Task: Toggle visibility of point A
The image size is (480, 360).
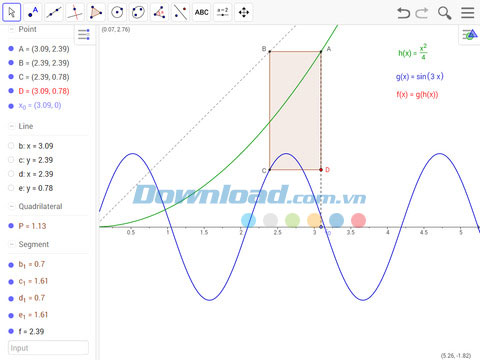Action: [11, 49]
